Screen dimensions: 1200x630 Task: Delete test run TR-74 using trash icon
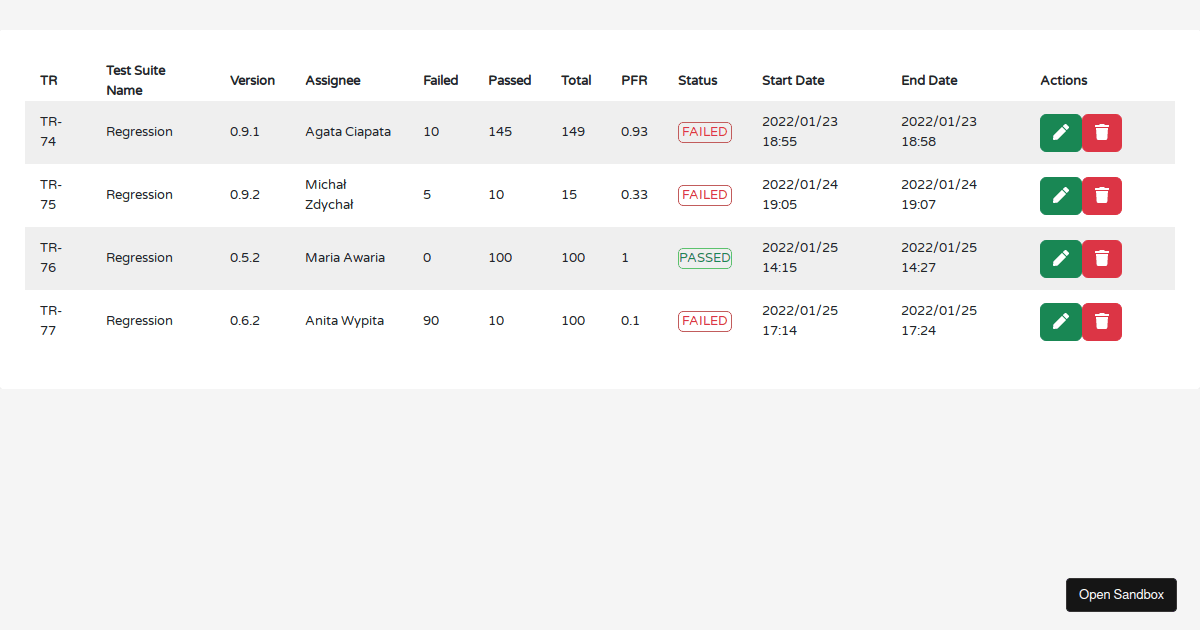click(1101, 133)
